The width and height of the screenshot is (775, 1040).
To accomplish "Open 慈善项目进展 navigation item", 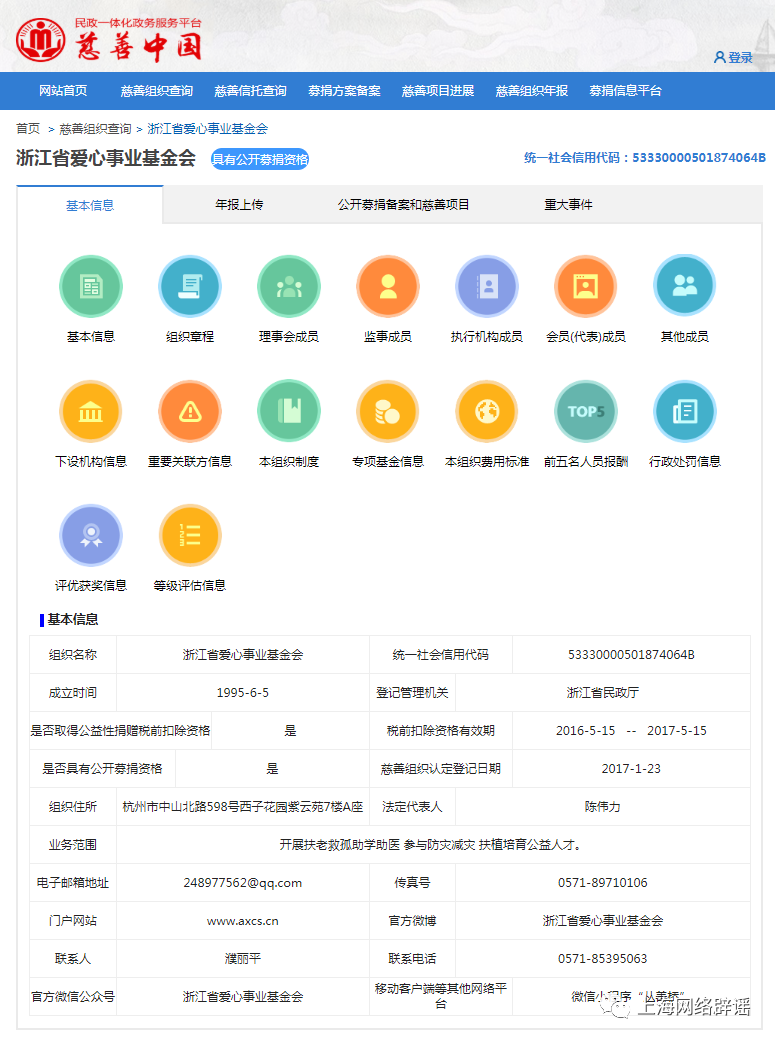I will pyautogui.click(x=437, y=91).
